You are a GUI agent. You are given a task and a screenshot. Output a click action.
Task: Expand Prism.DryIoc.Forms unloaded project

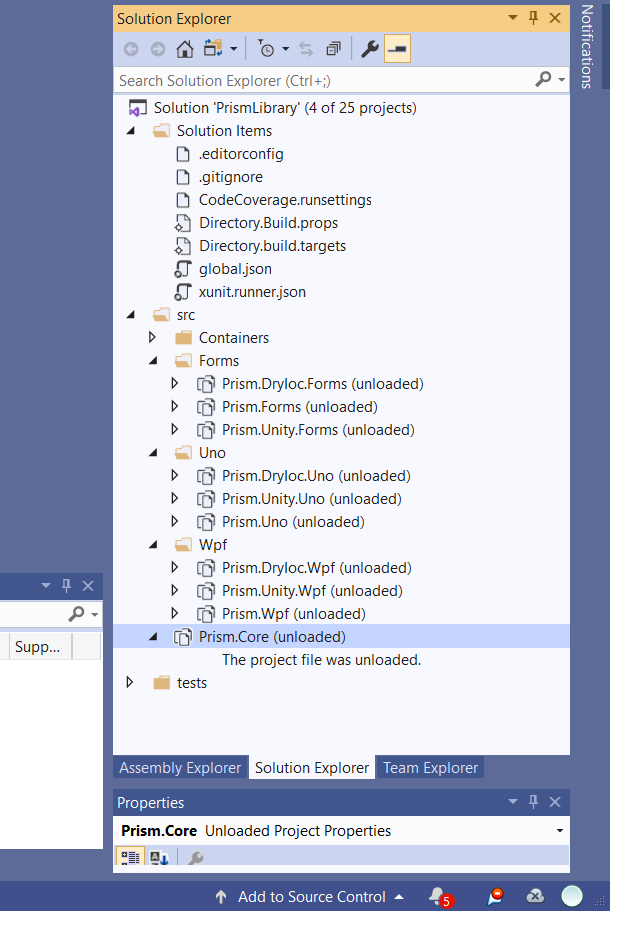click(x=175, y=383)
